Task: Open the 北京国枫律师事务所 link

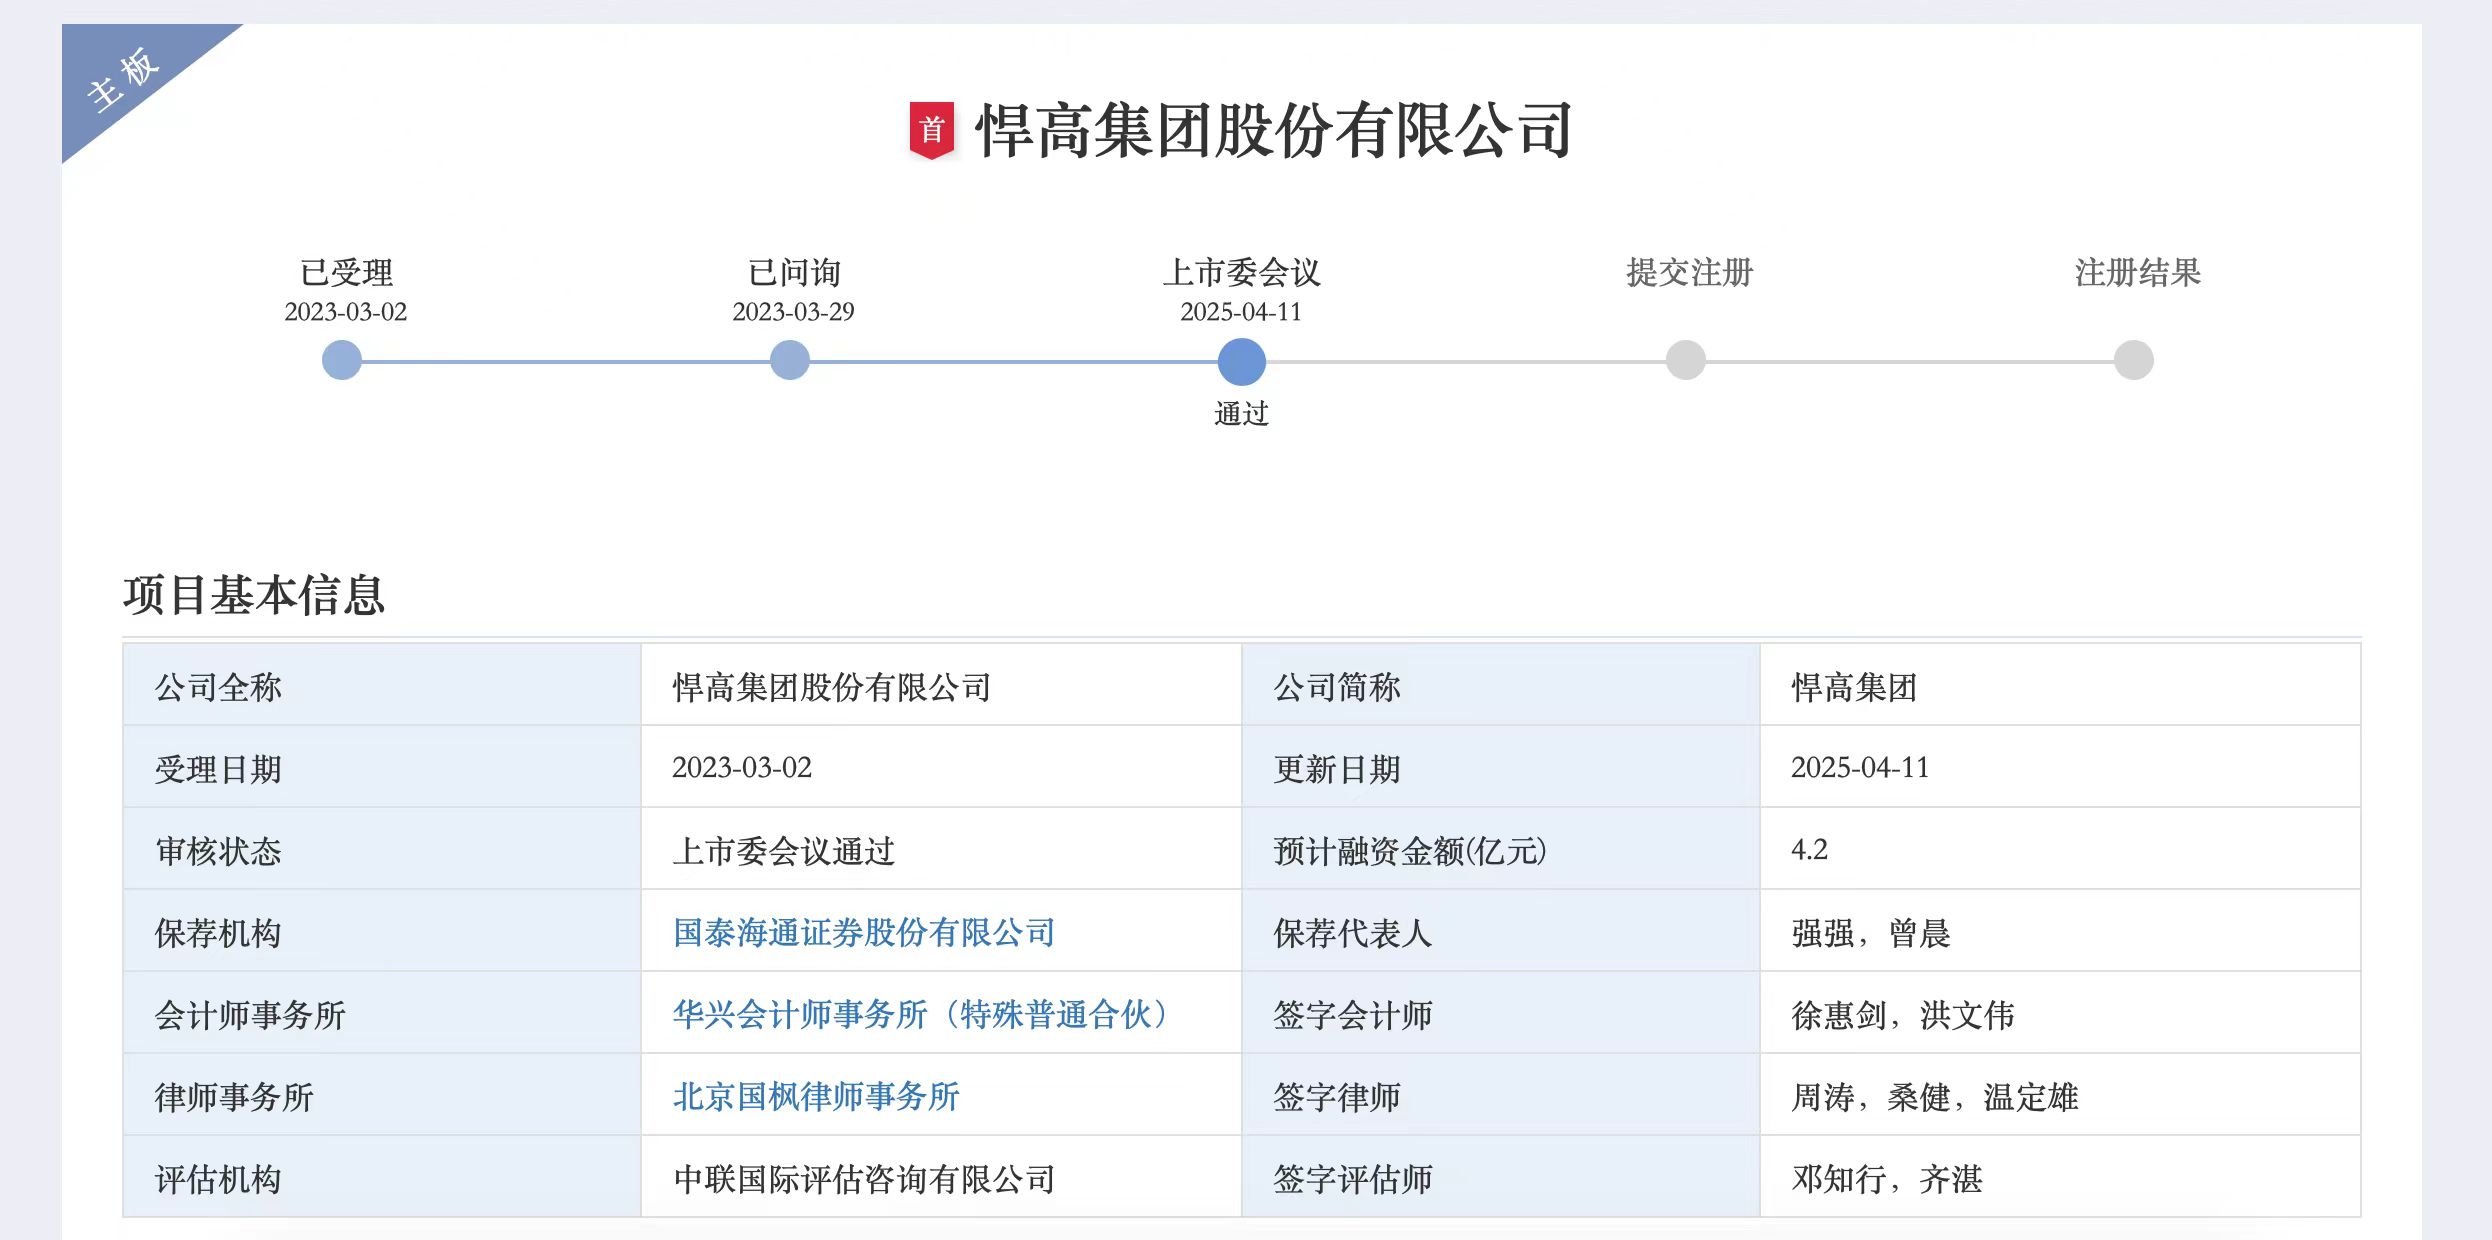Action: tap(816, 1097)
